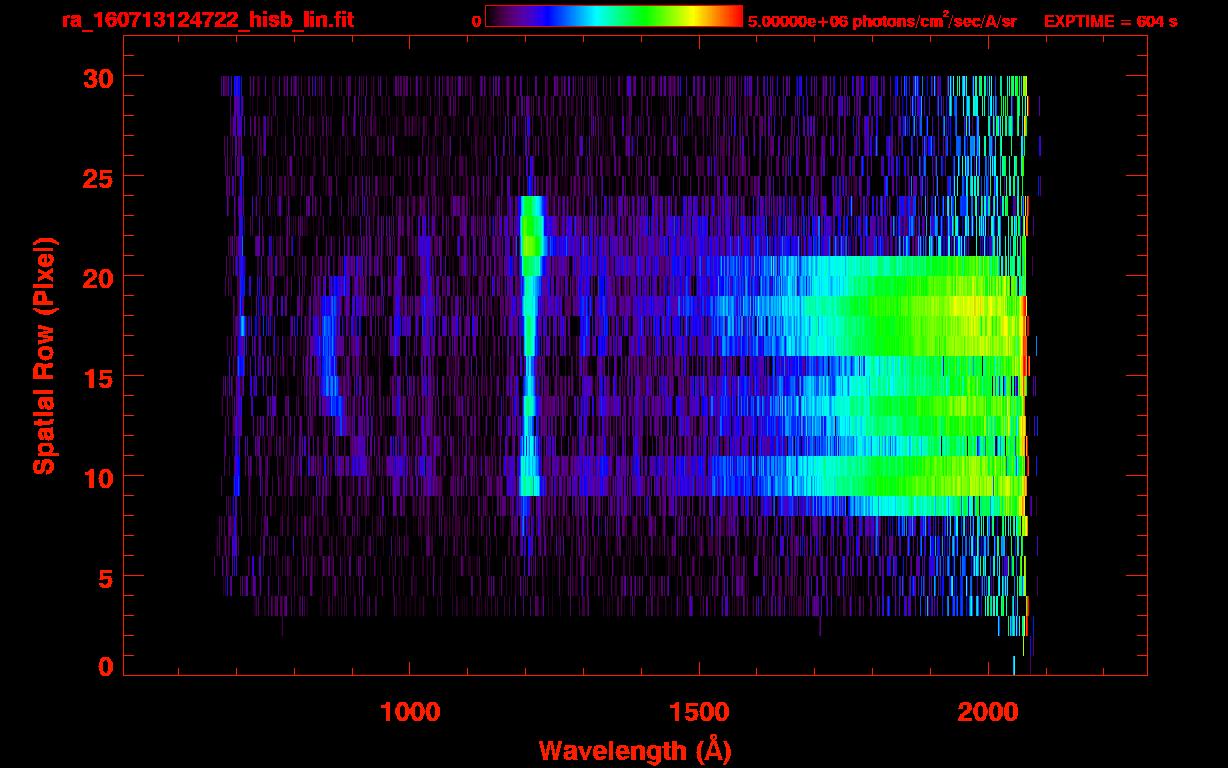Click the EXPTIME = 604 s text
Screen dimensions: 1228x768
click(1110, 21)
